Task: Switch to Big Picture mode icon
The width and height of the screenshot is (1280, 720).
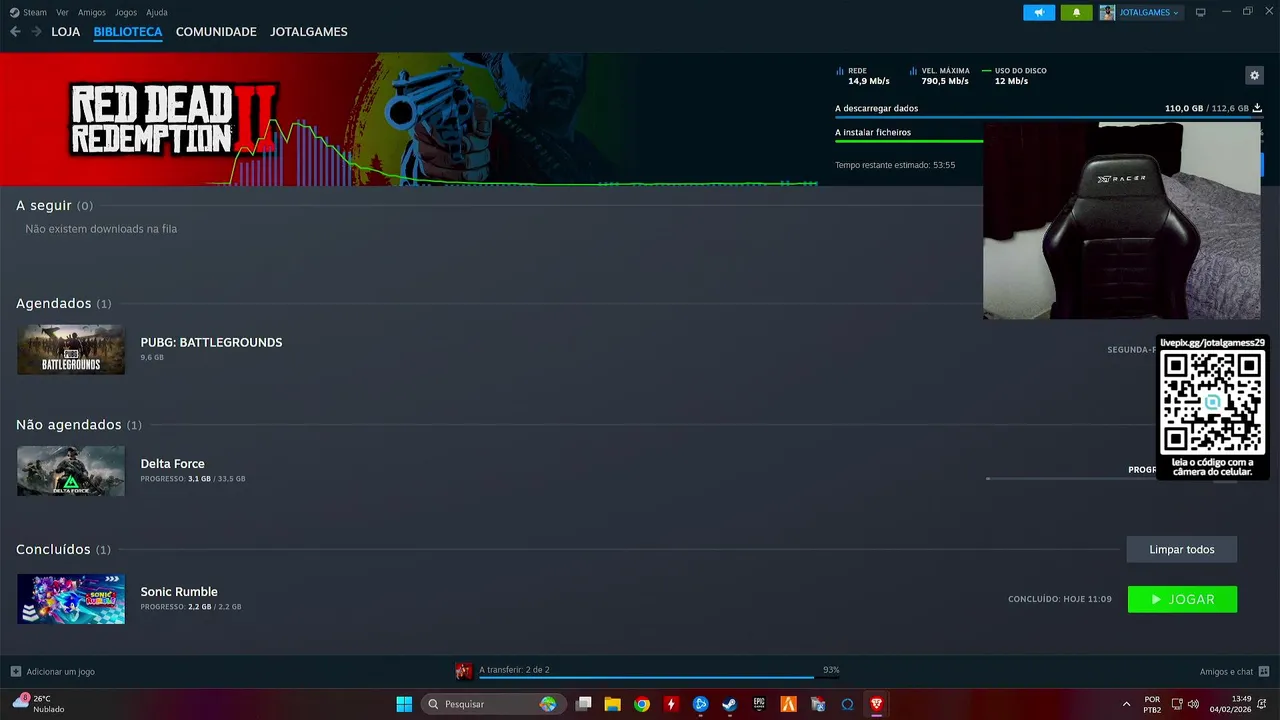Action: pos(1201,12)
